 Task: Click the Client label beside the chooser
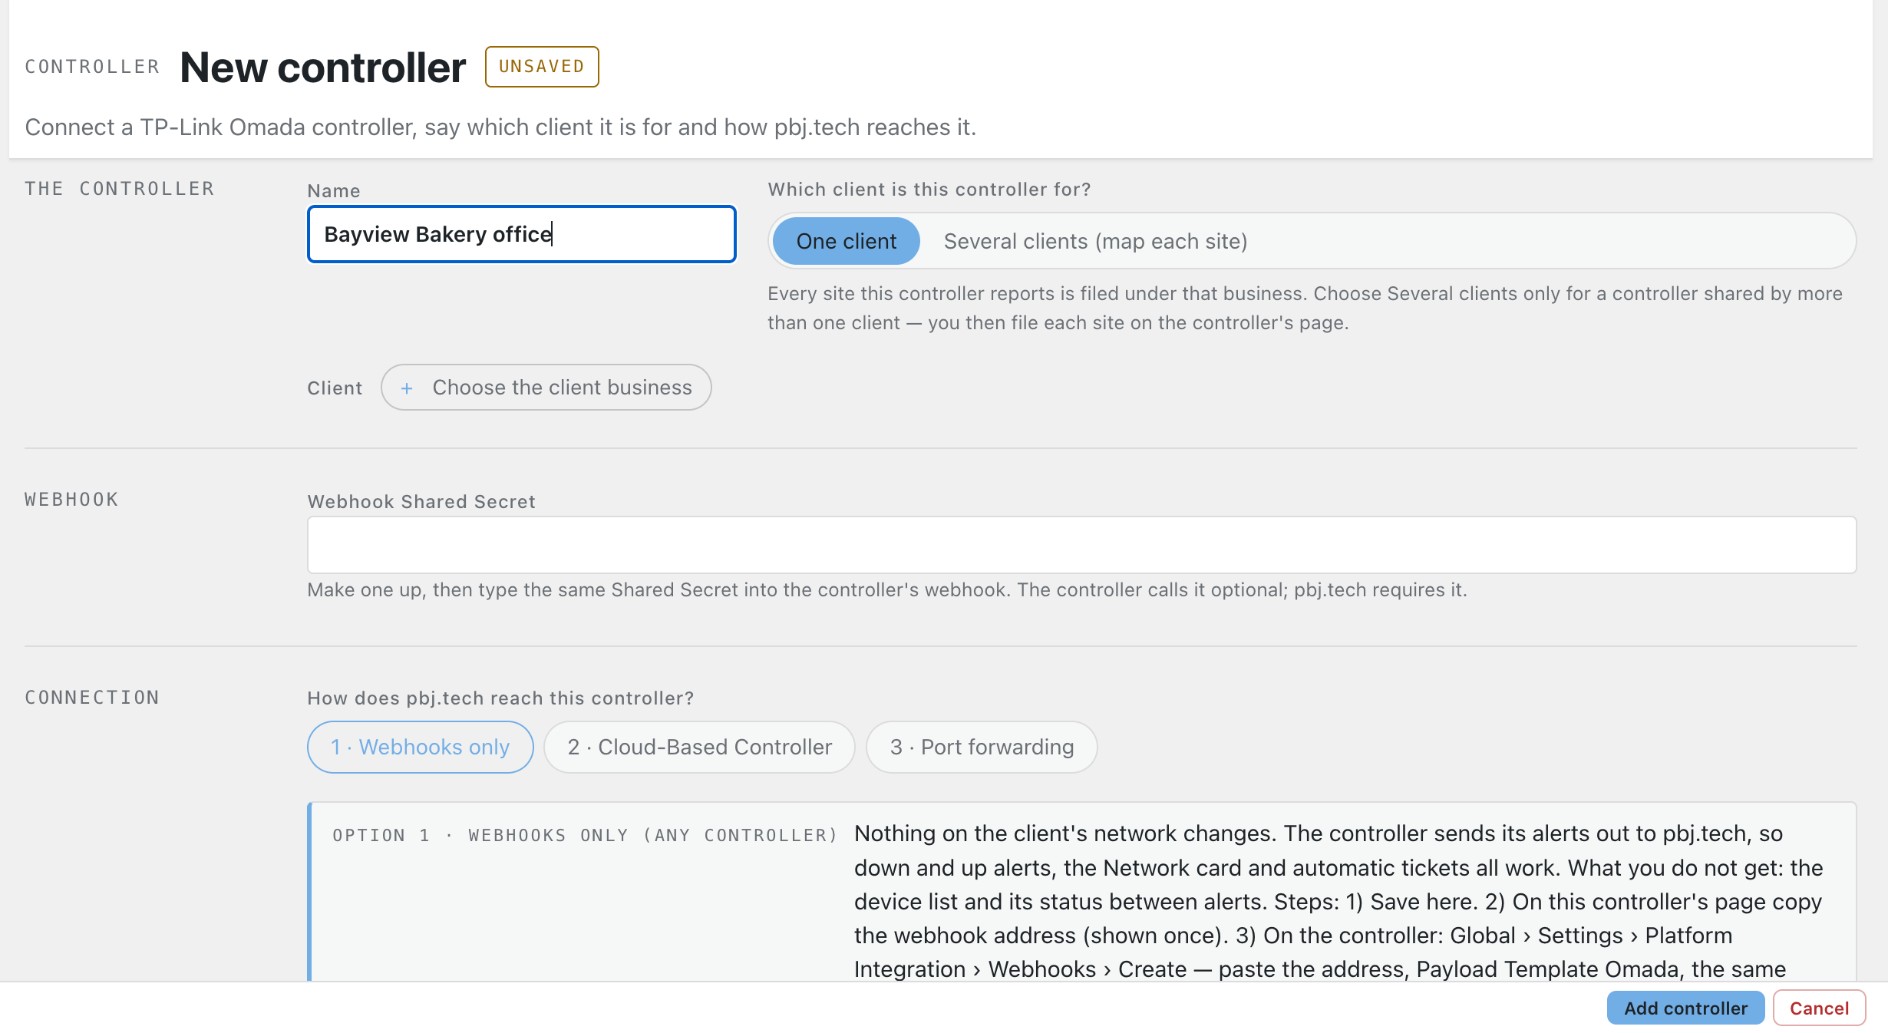point(335,388)
